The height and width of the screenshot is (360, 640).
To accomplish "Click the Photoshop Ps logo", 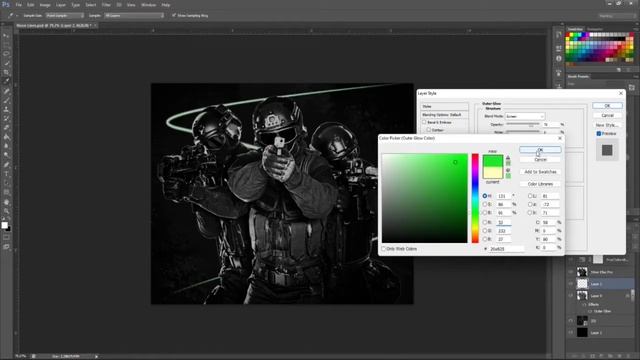I will click(x=5, y=4).
